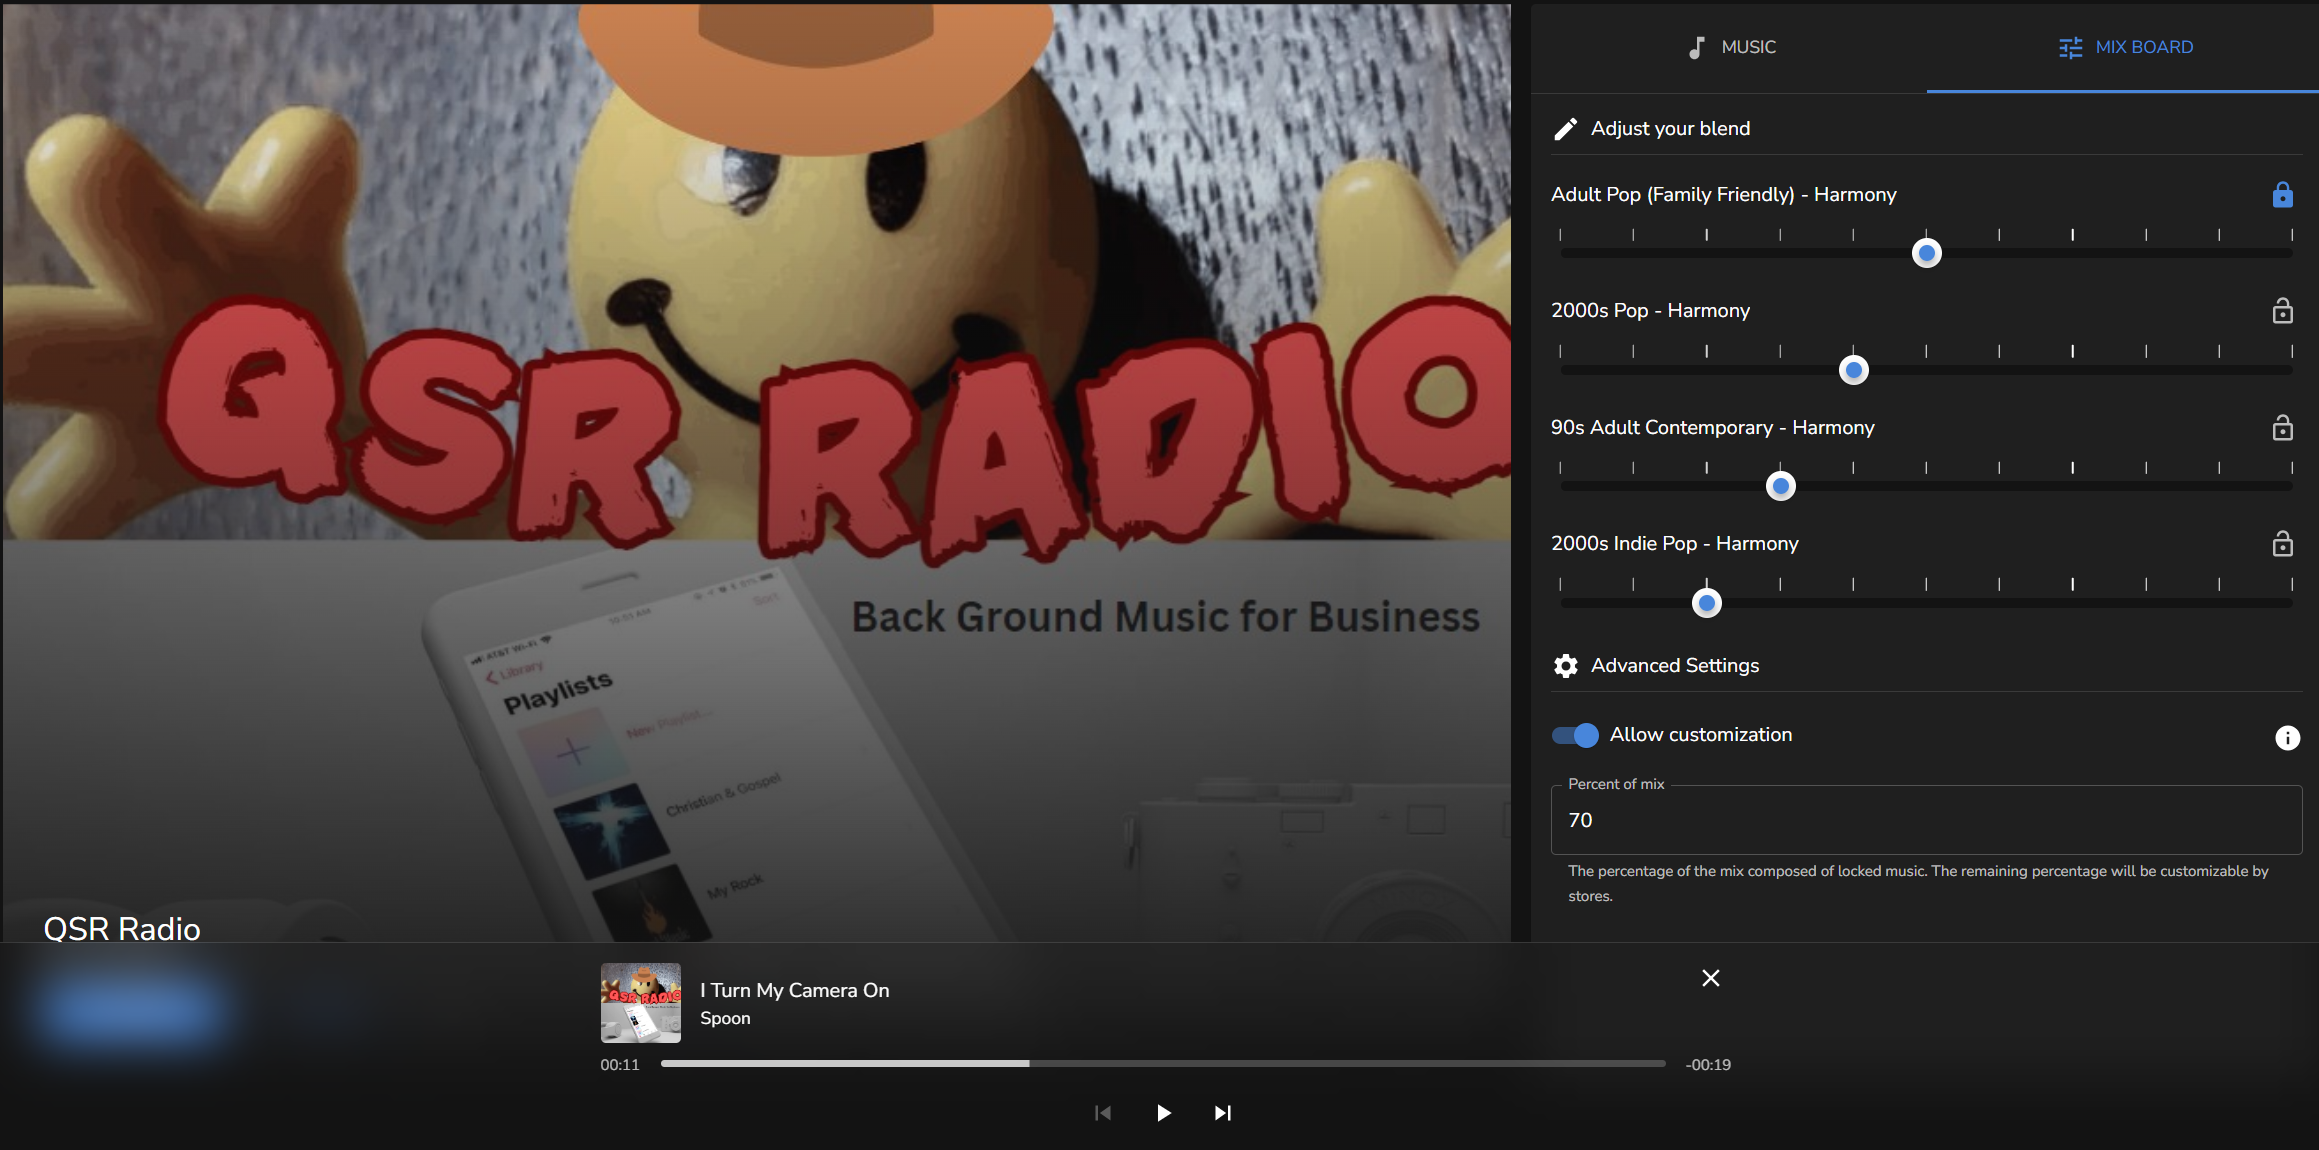Click the Percent of mix field
This screenshot has width=2319, height=1150.
click(x=1926, y=820)
